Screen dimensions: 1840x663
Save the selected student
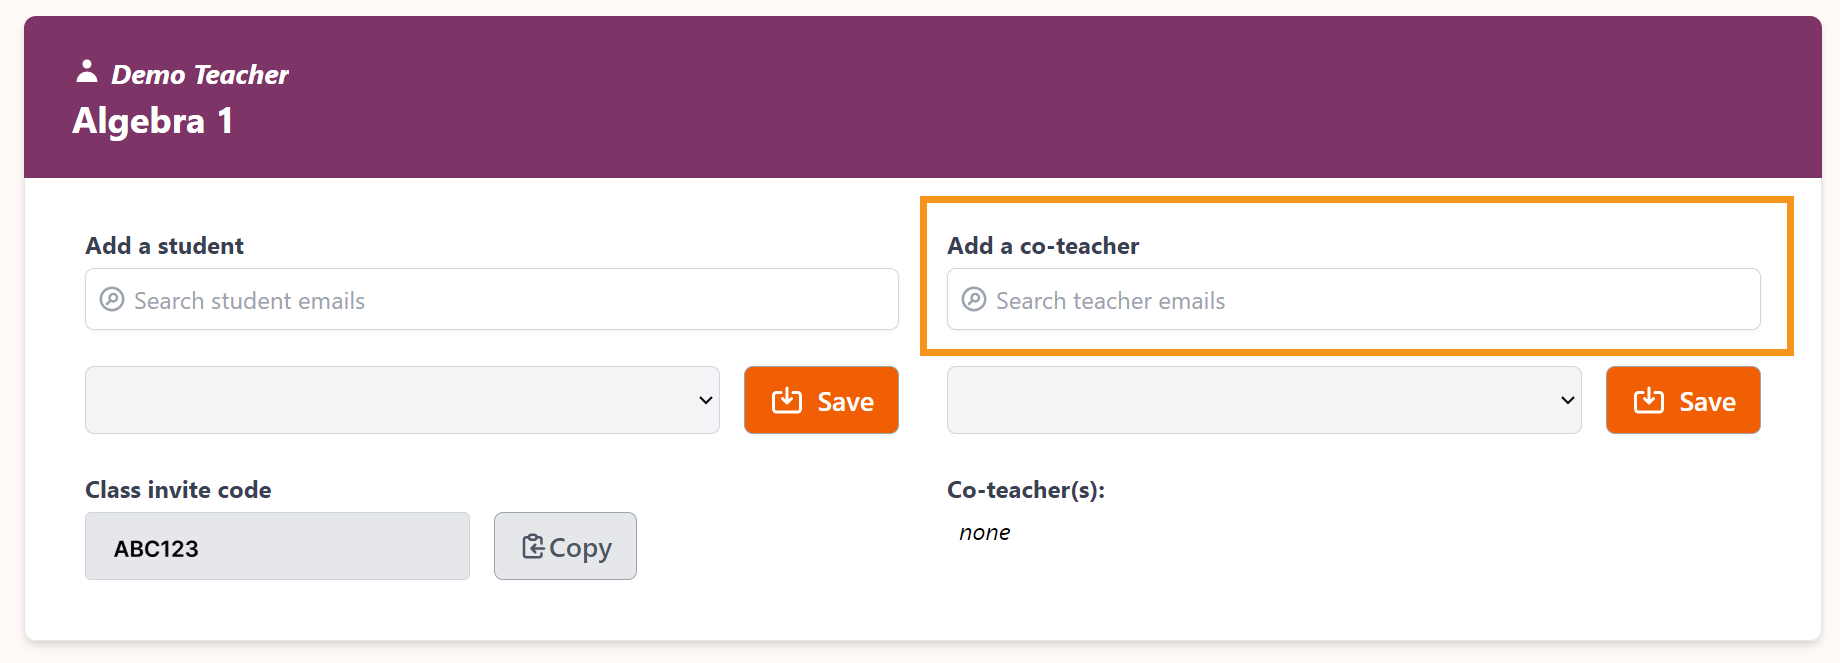821,400
